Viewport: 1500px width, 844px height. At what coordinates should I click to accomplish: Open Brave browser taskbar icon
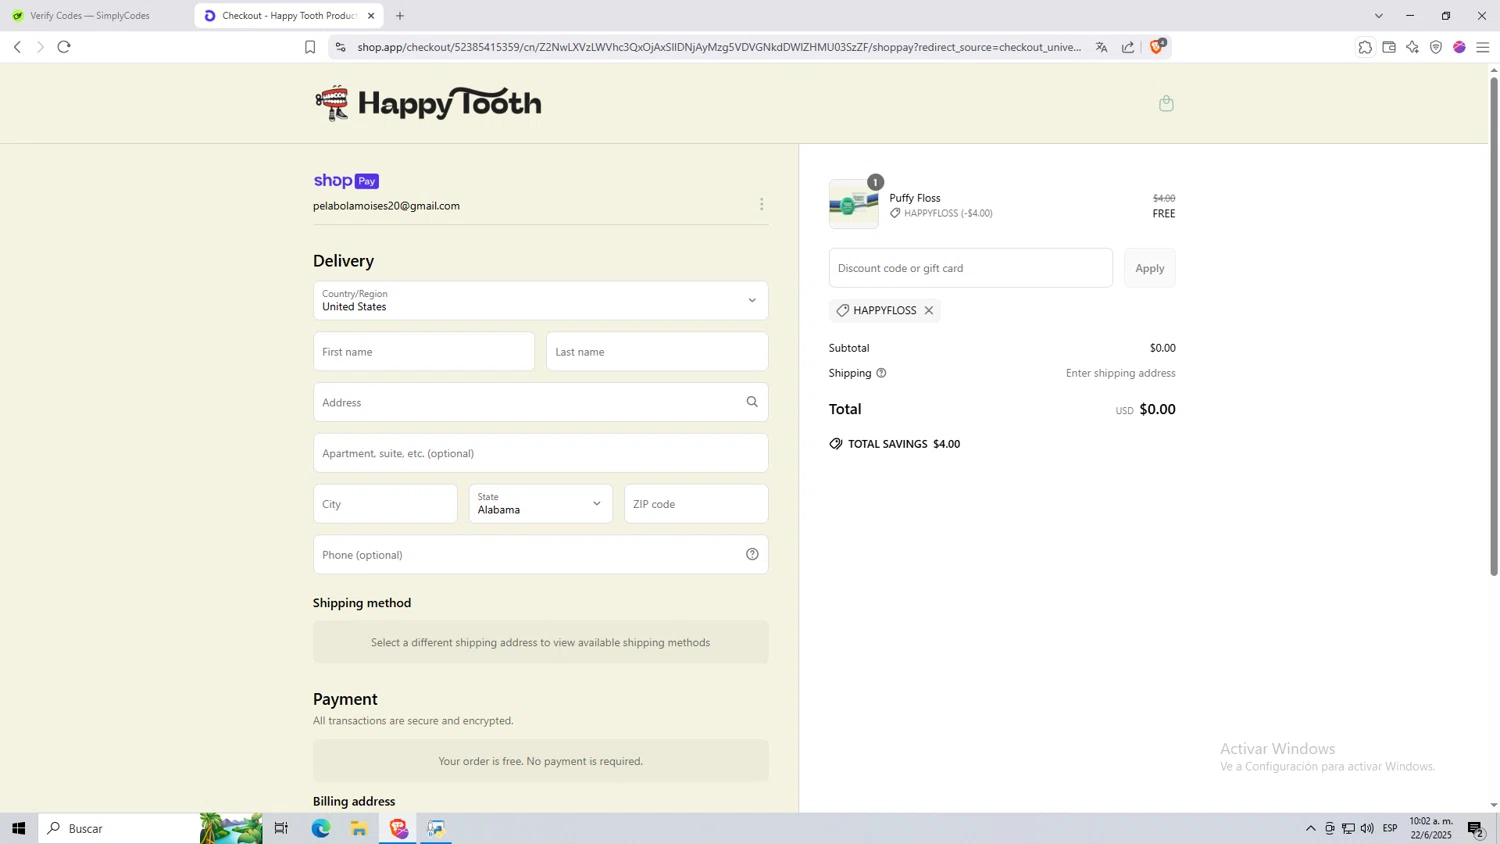398,828
